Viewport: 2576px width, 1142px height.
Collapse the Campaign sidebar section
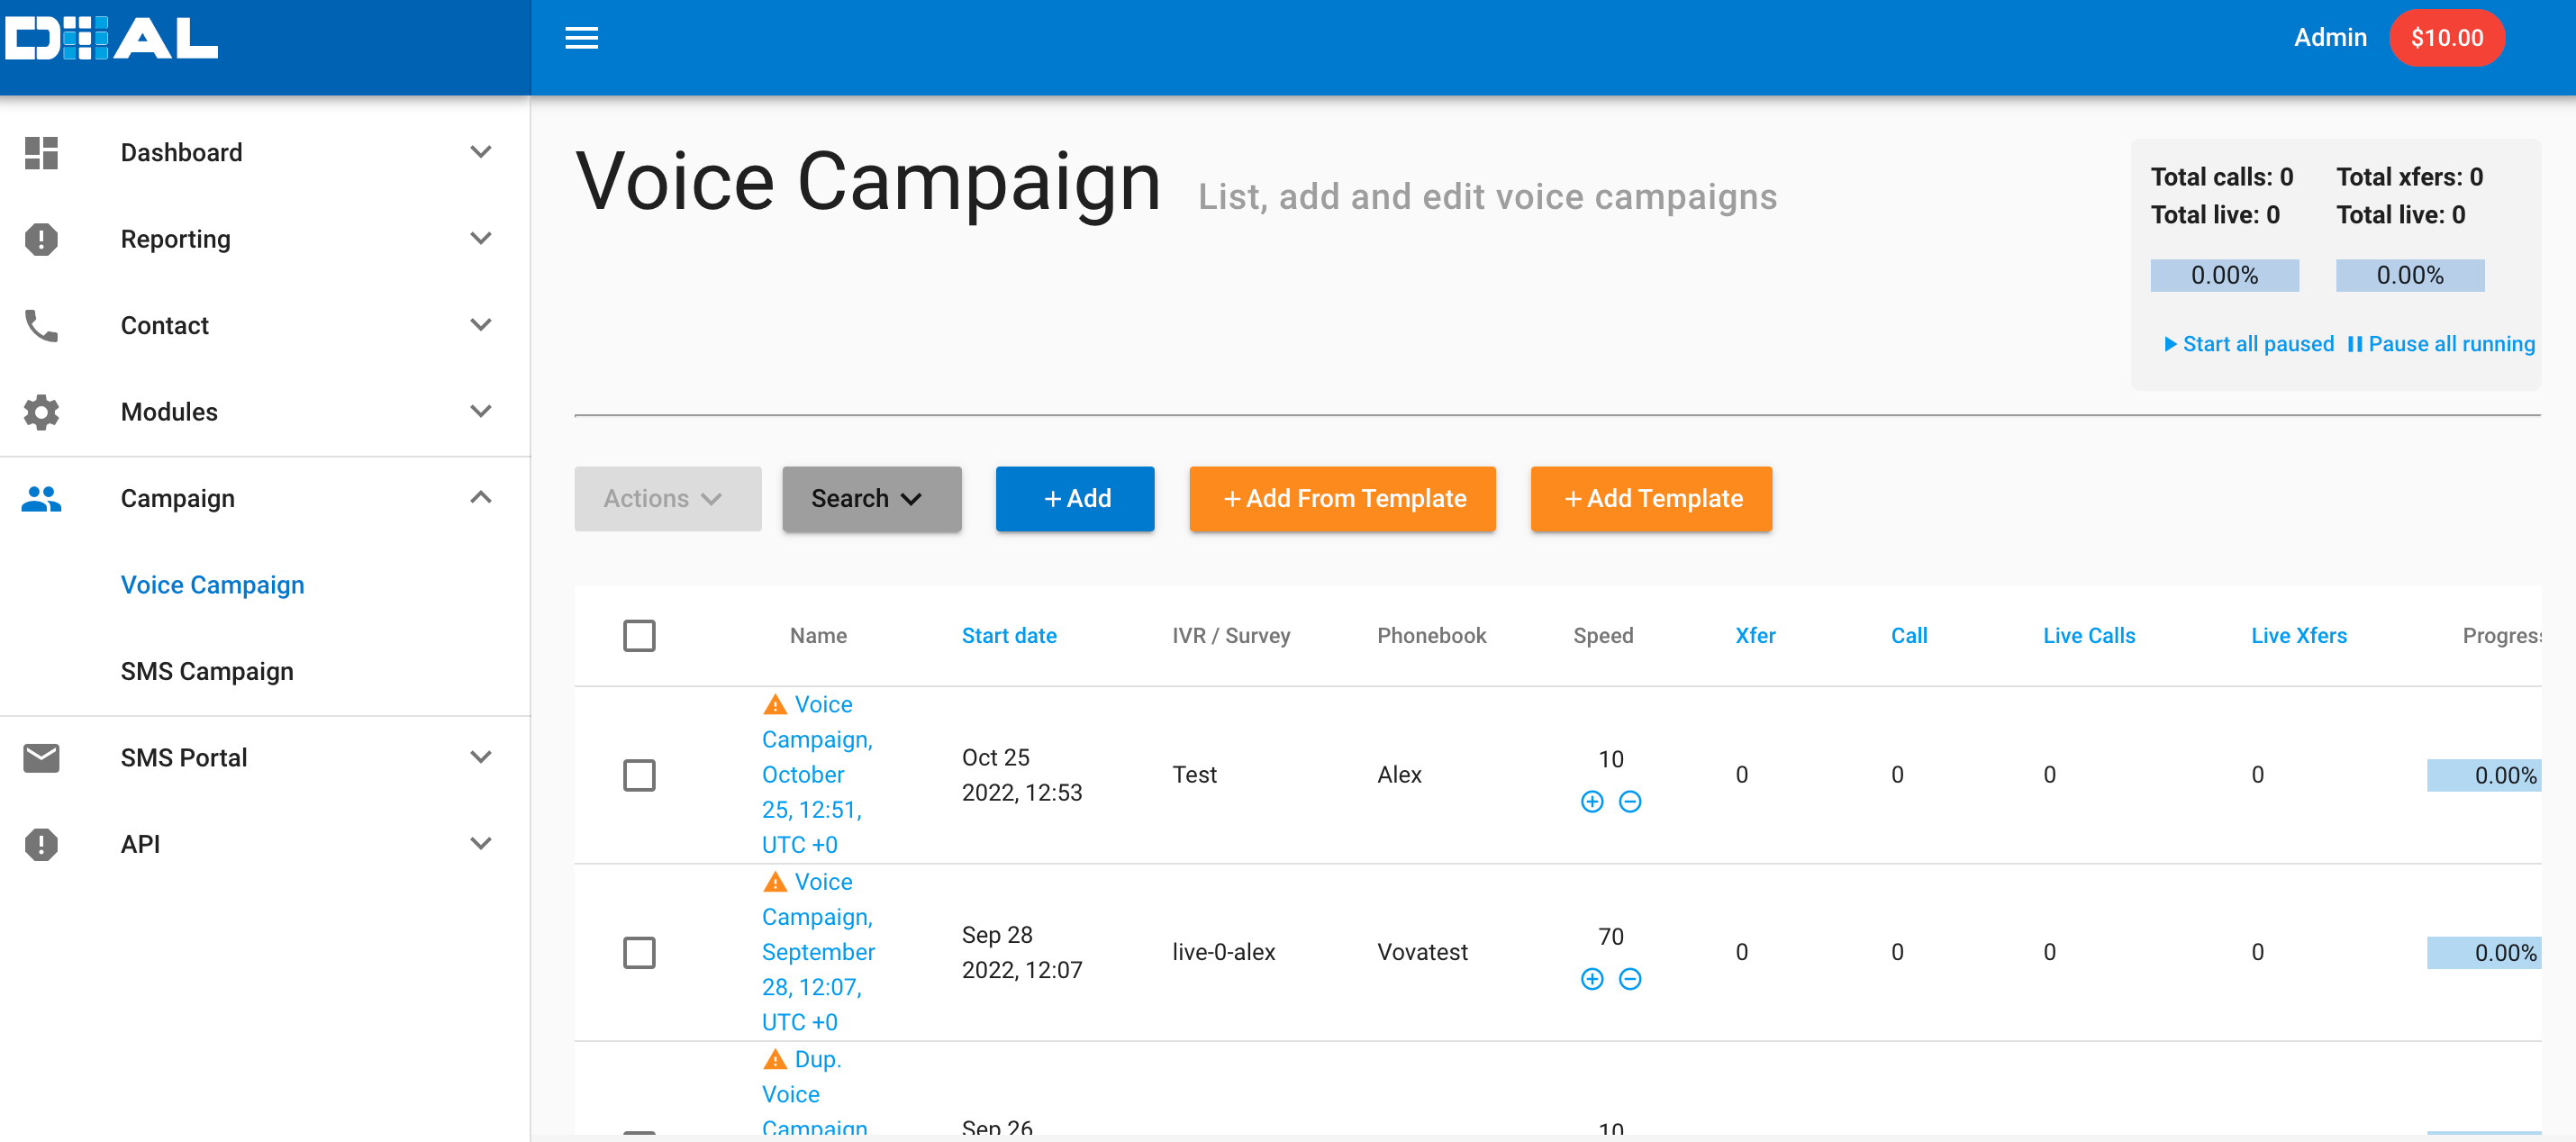[480, 498]
